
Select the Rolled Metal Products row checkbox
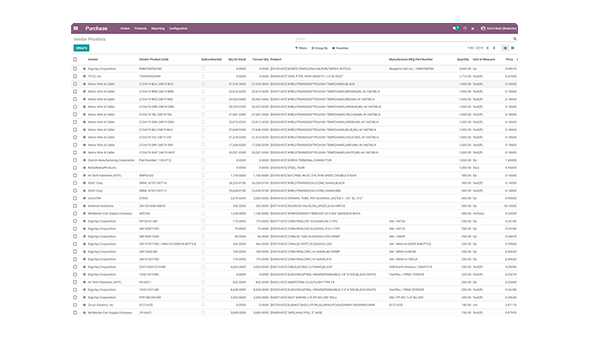(x=75, y=168)
